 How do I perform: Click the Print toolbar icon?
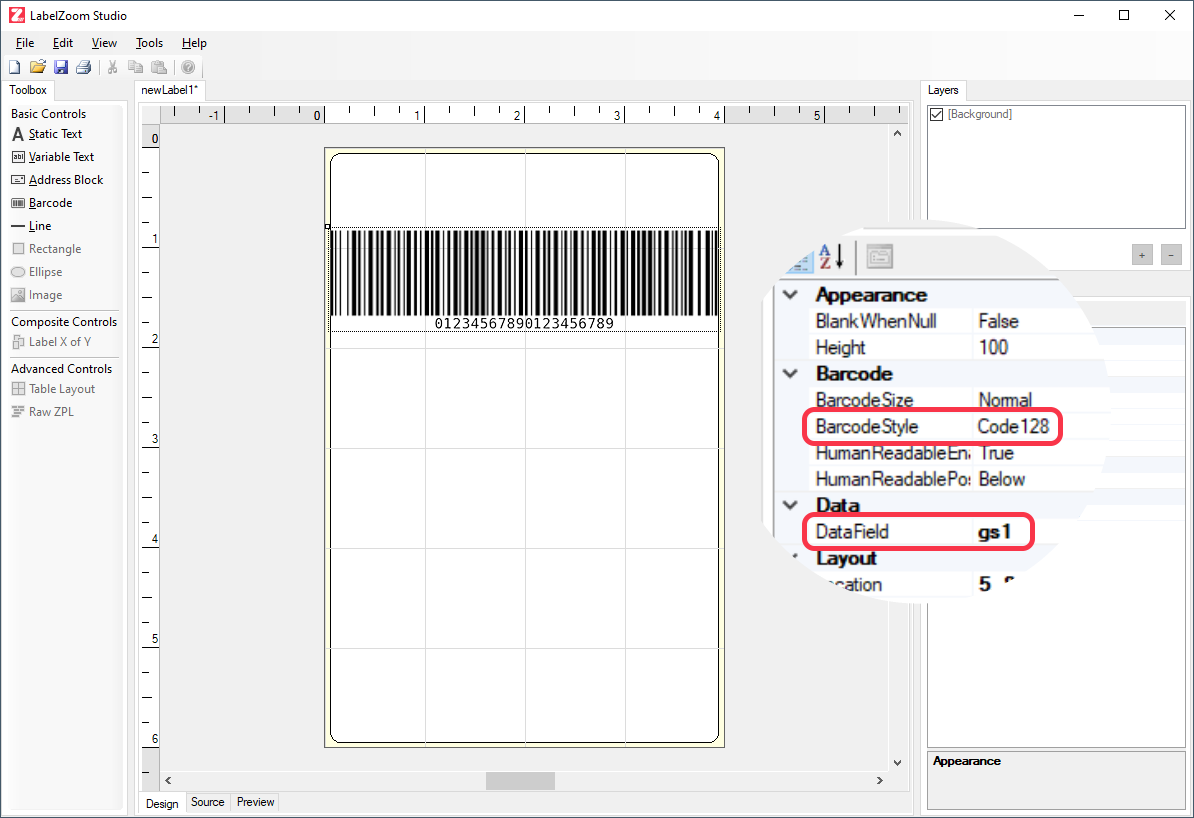click(x=84, y=67)
